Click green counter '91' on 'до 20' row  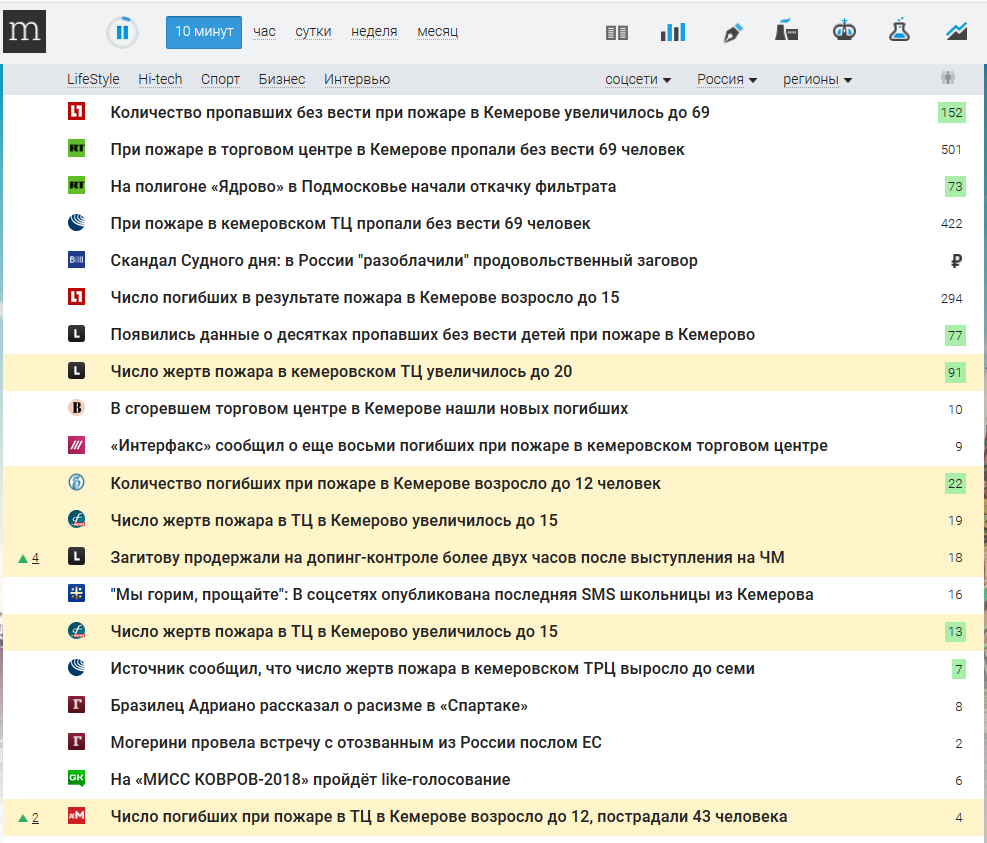[x=955, y=373]
